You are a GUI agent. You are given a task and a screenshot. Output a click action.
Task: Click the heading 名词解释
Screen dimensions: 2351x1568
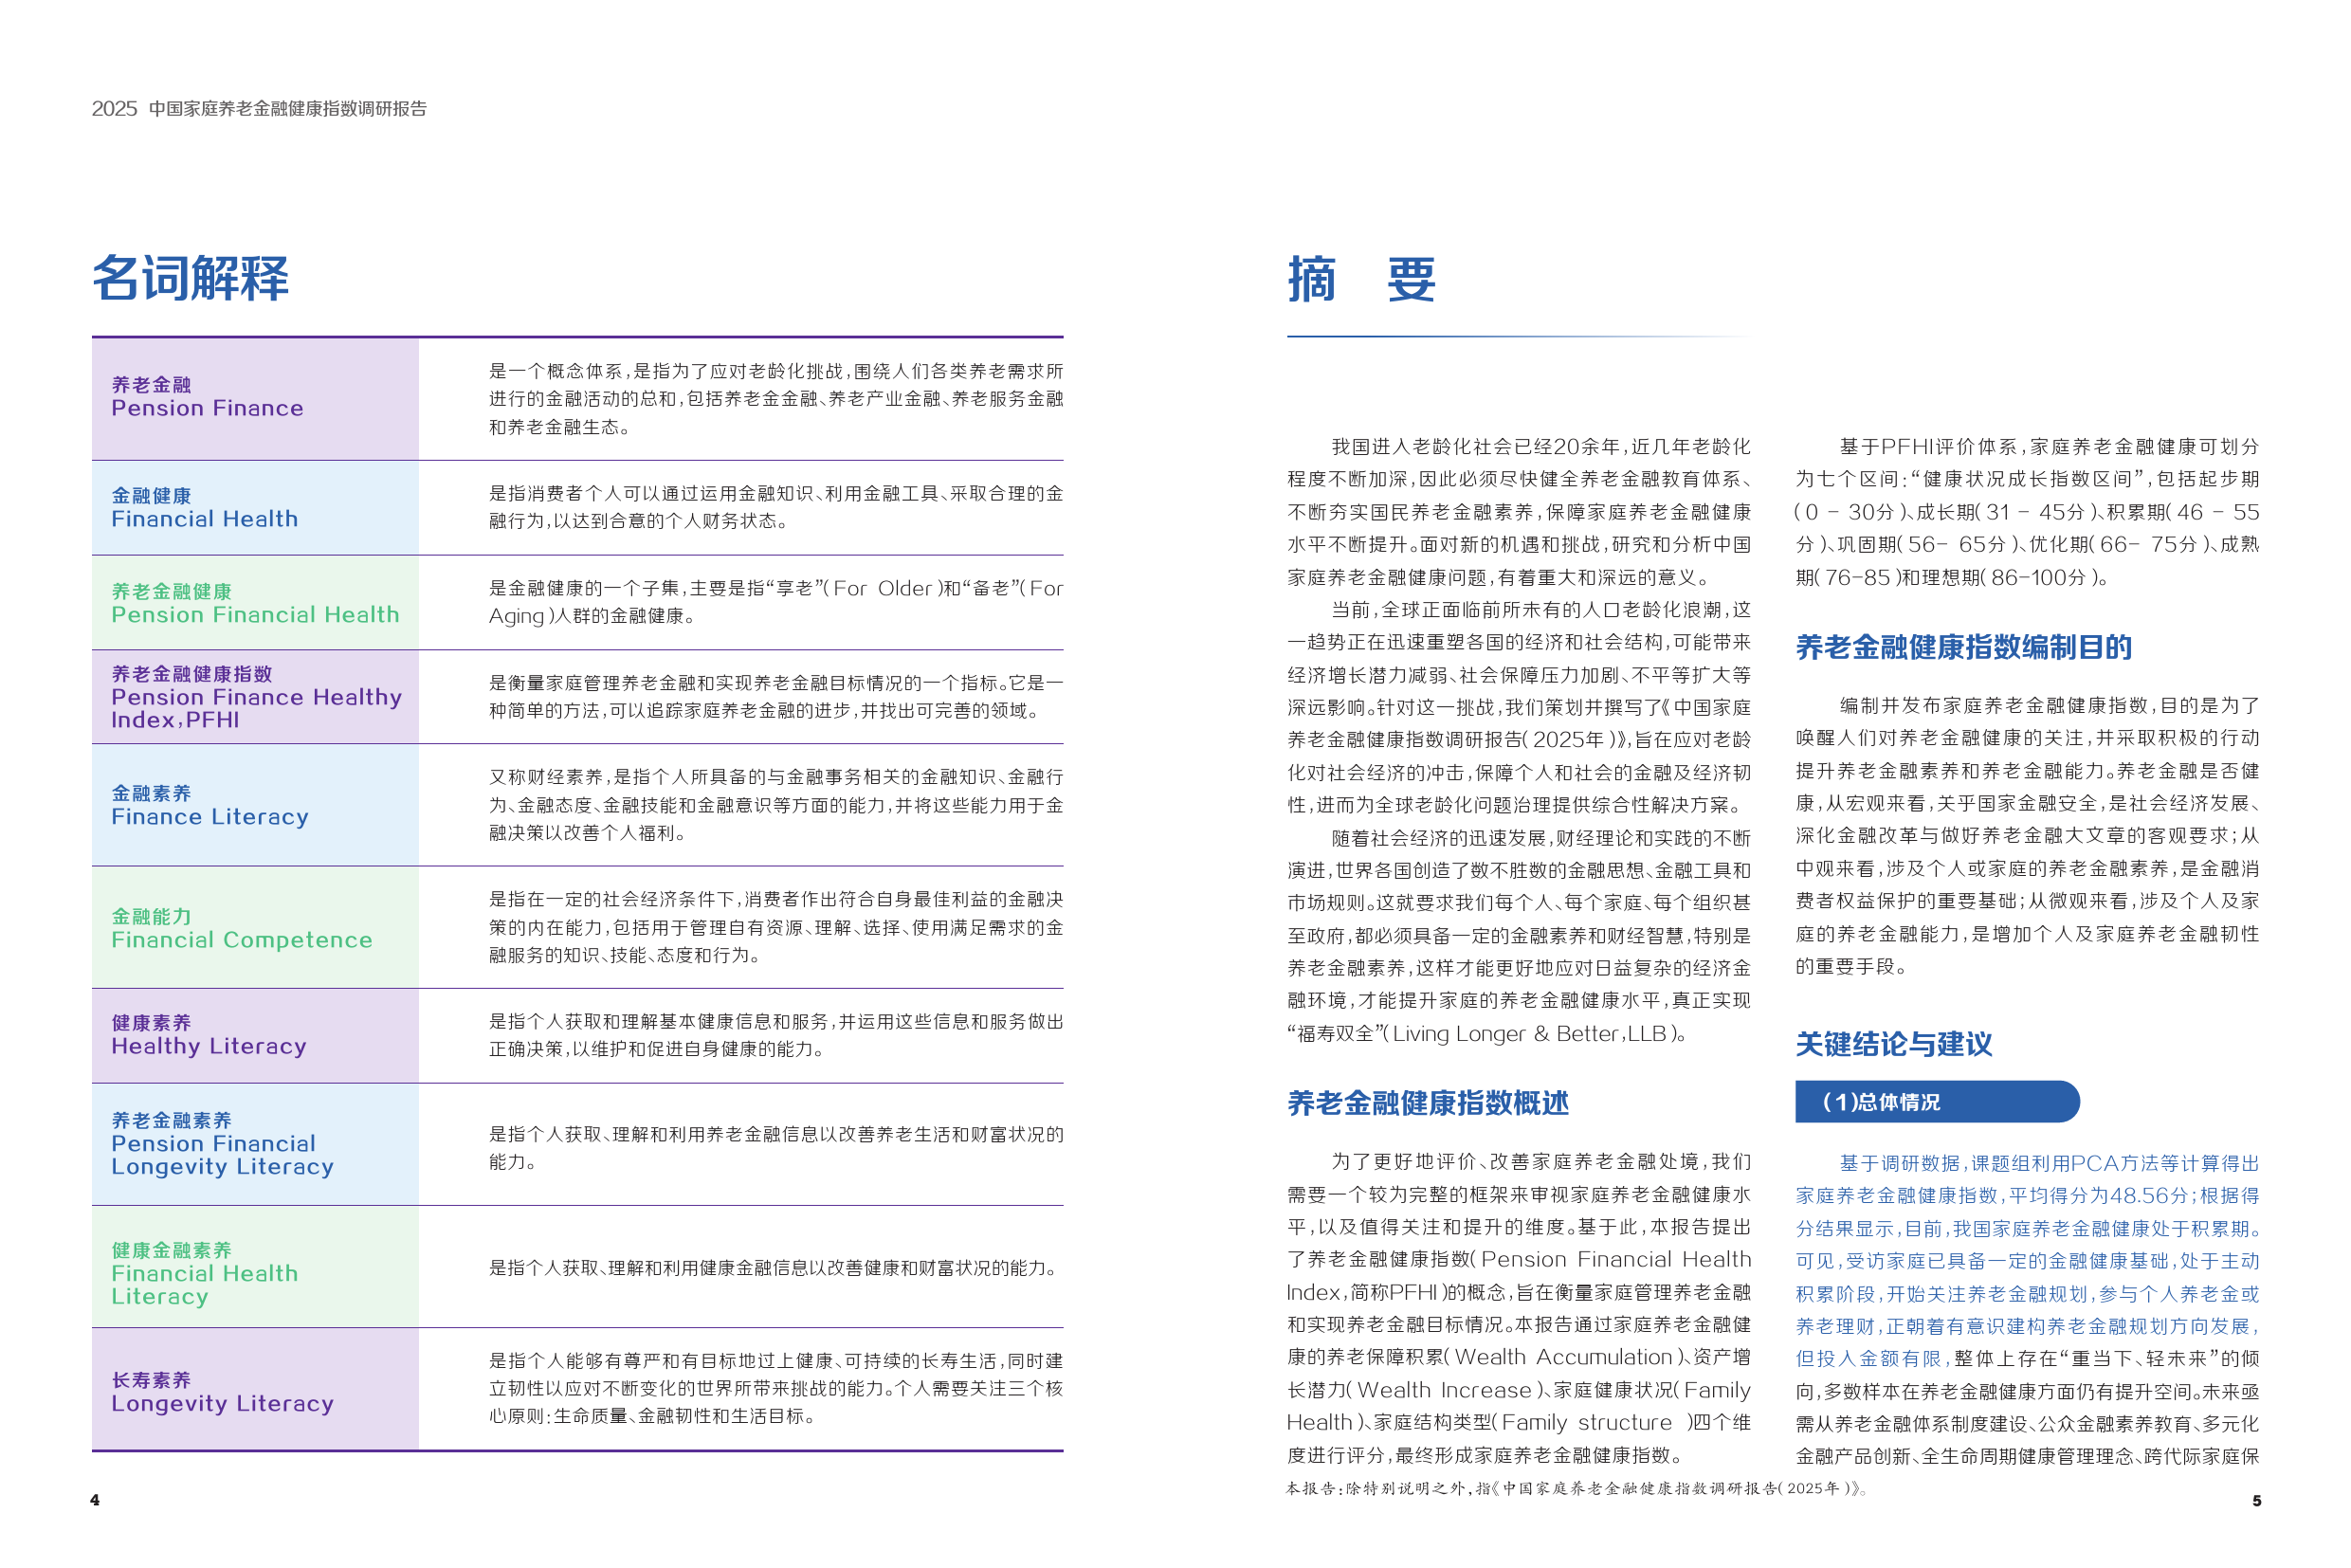(x=190, y=278)
